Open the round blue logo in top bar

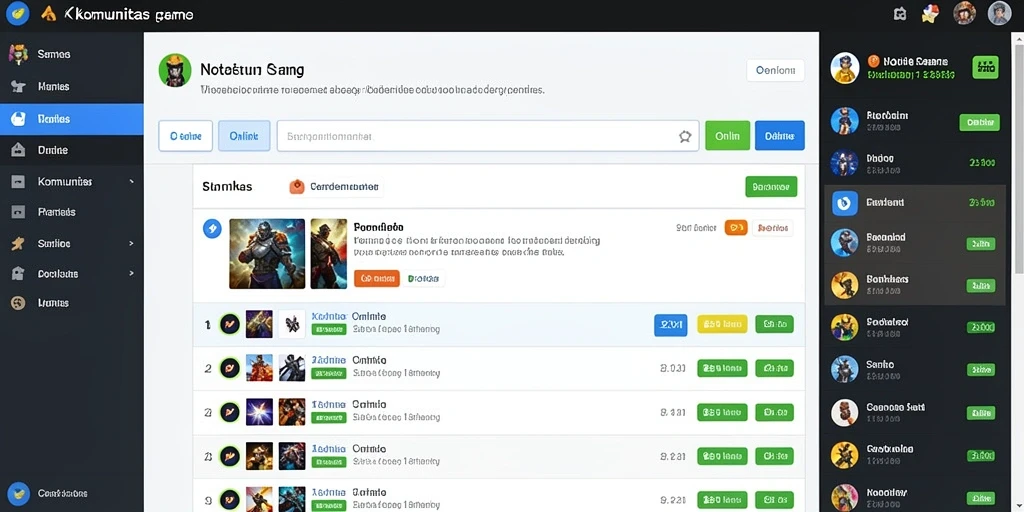[x=18, y=13]
